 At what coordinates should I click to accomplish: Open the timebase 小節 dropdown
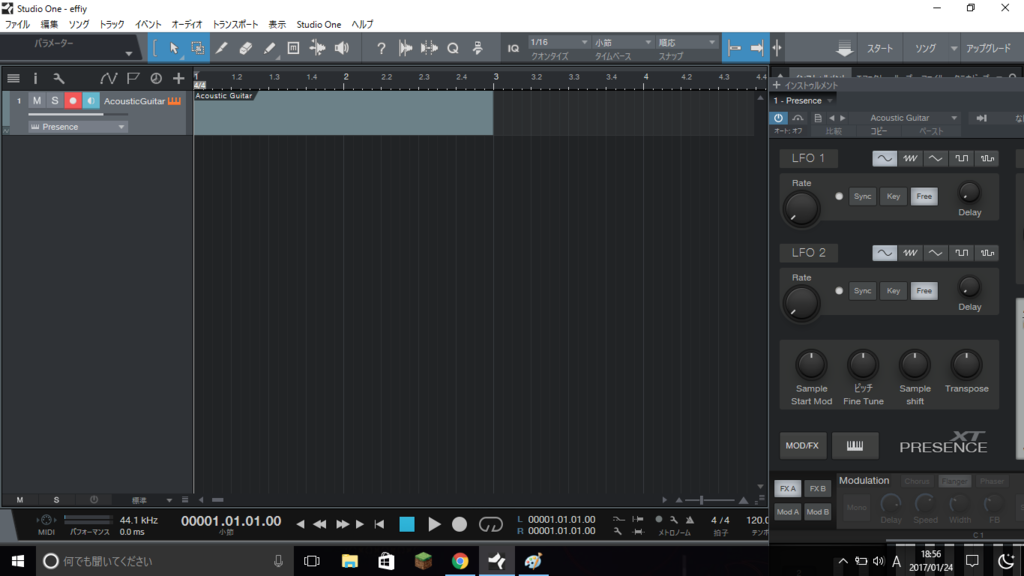coord(622,42)
